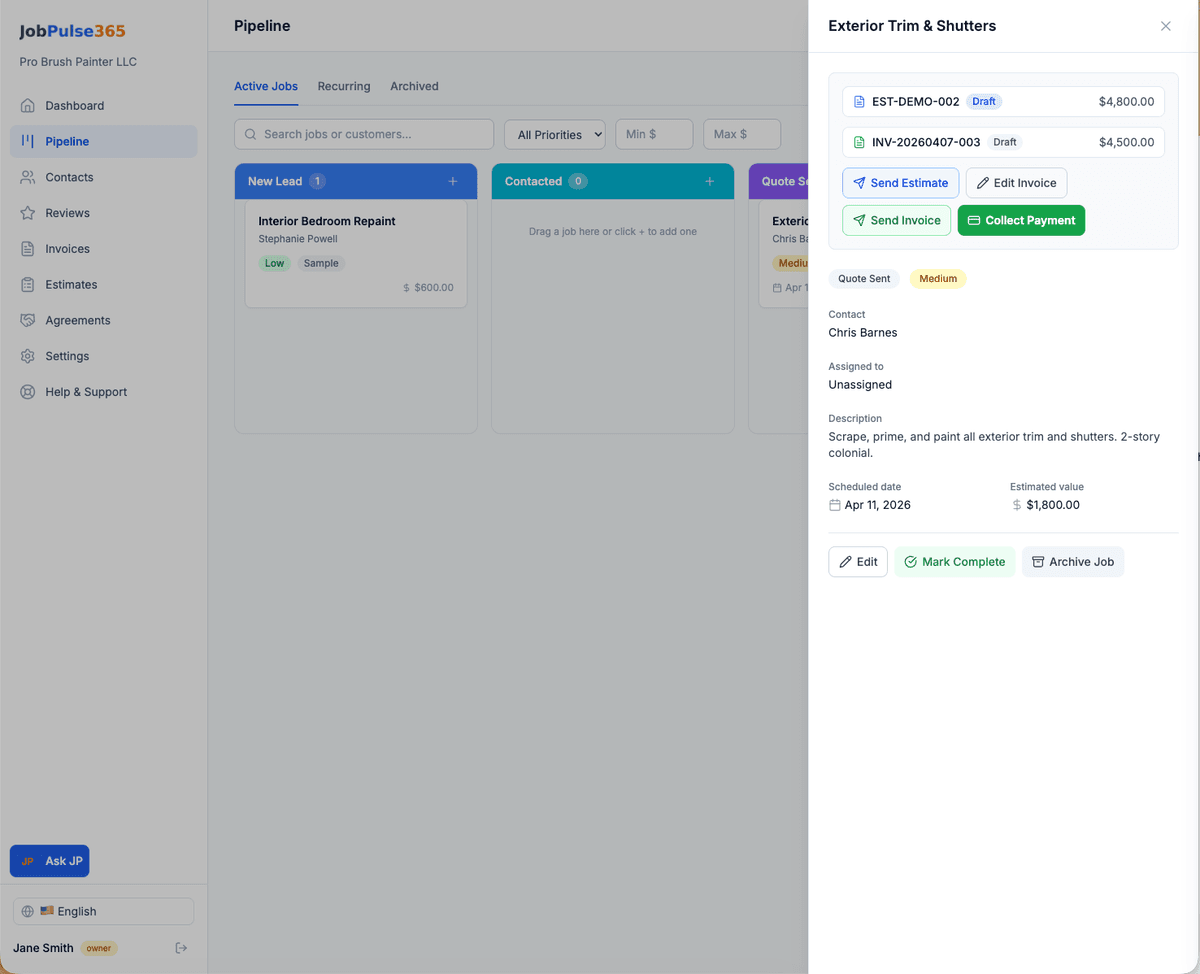
Task: Switch to the Recurring tab
Action: click(x=344, y=86)
